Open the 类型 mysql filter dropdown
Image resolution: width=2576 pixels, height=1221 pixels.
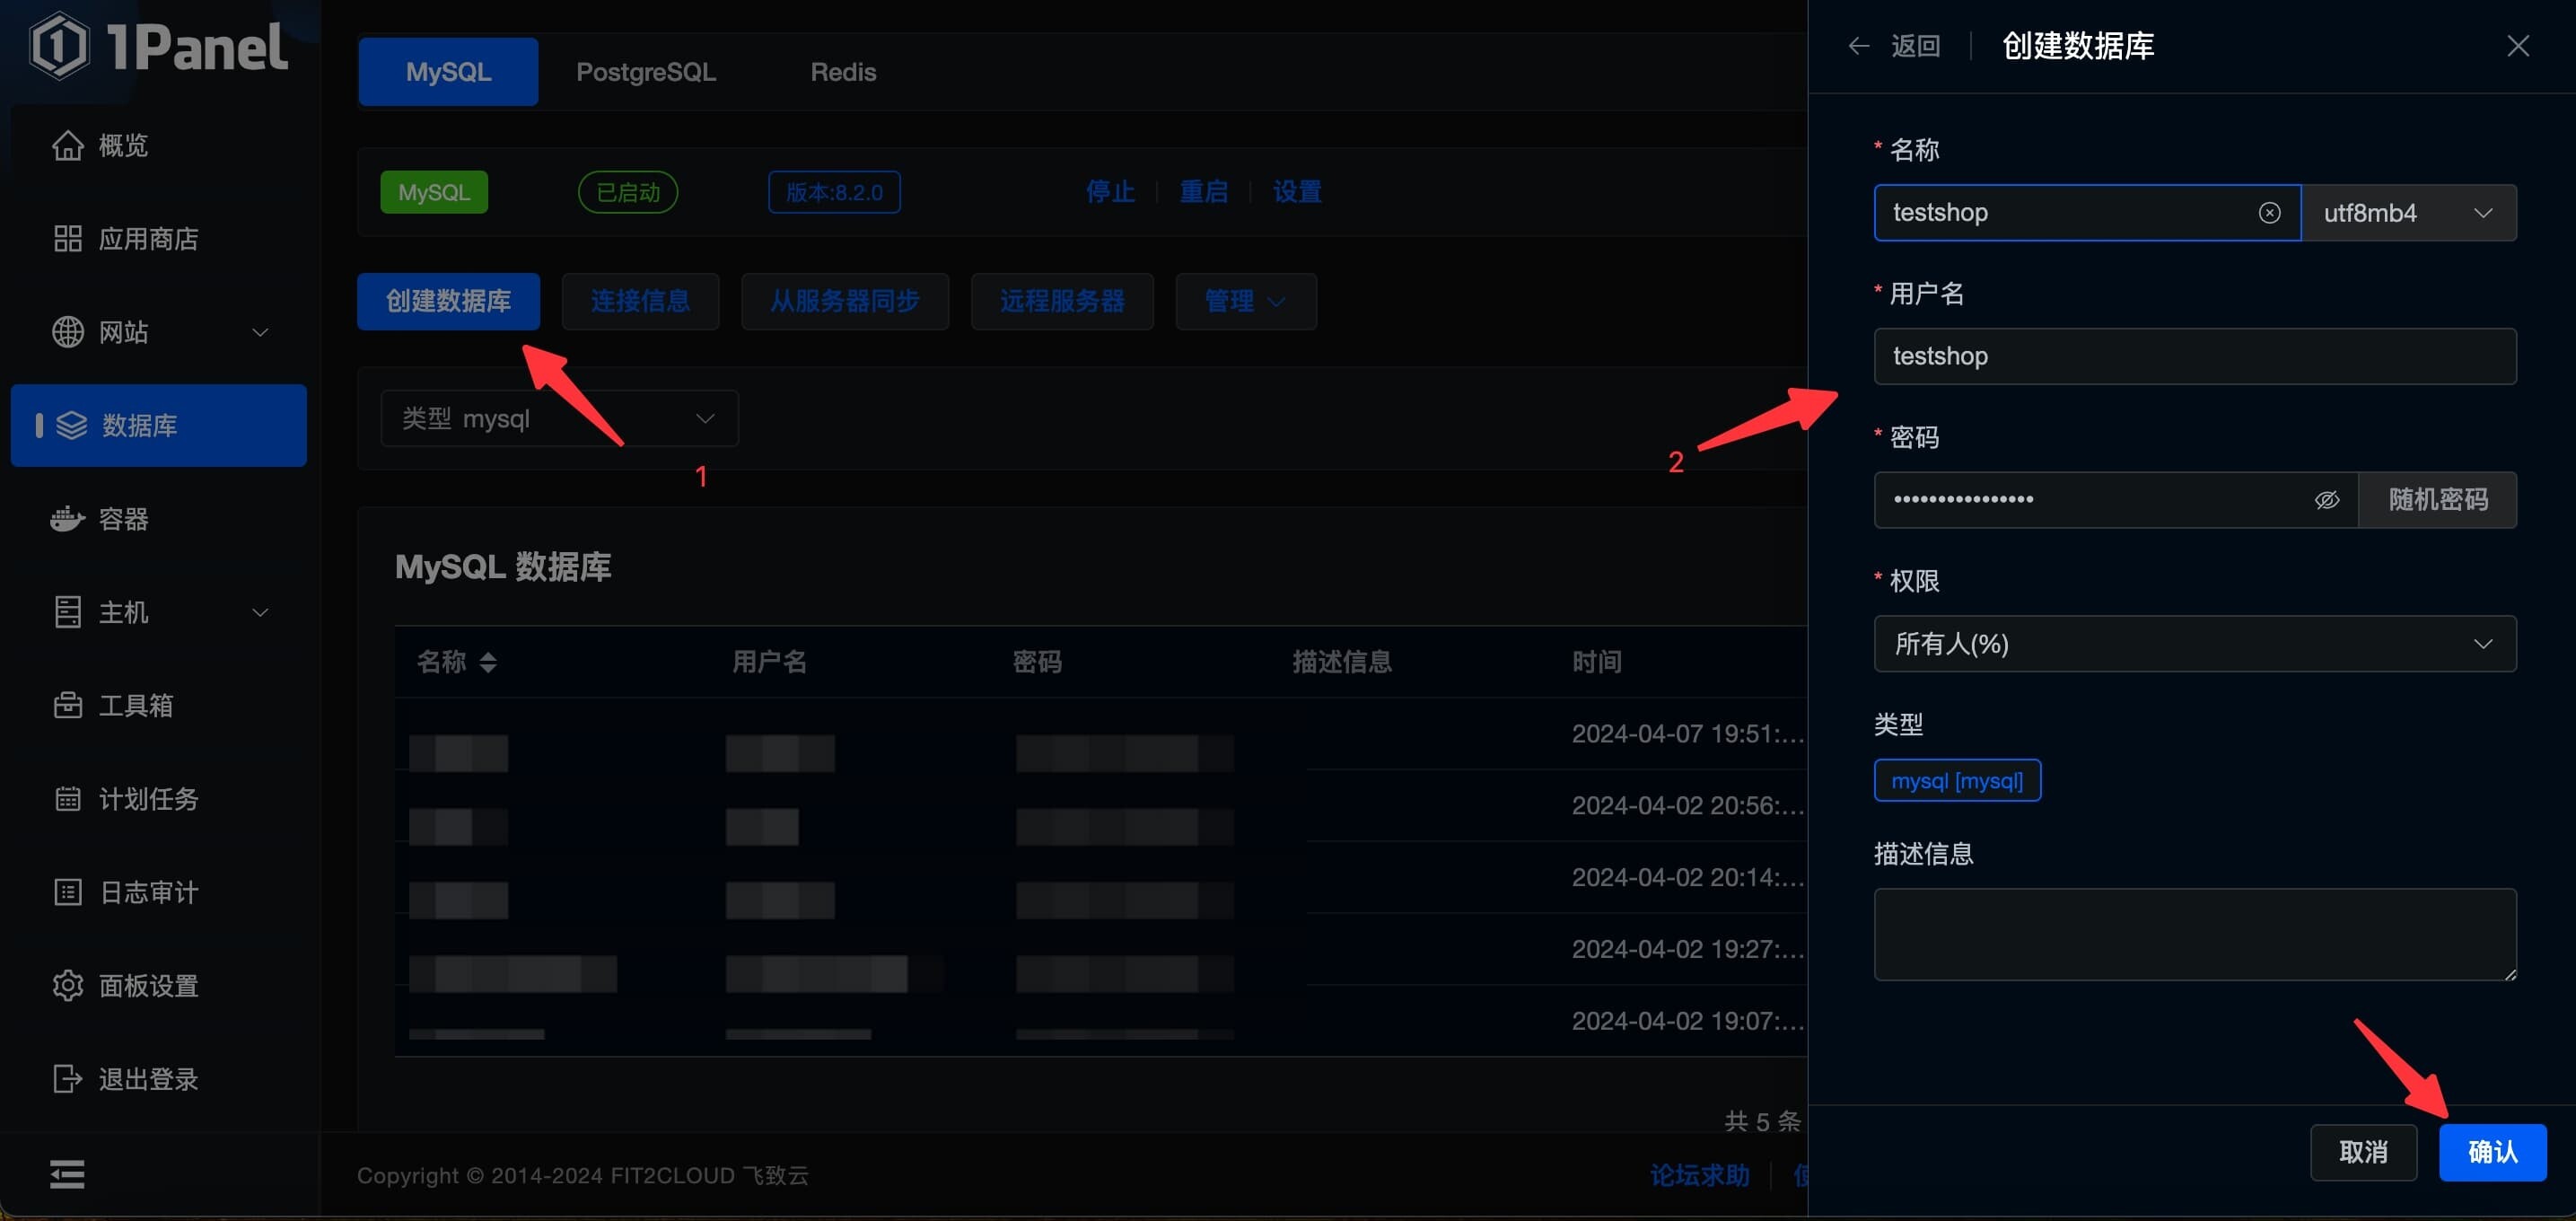pyautogui.click(x=559, y=419)
